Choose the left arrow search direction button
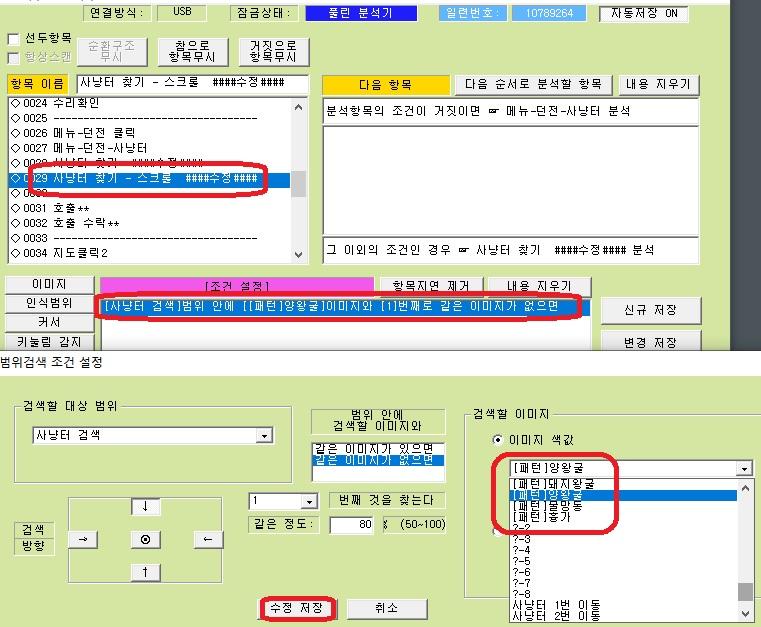This screenshot has width=761, height=627. (207, 540)
